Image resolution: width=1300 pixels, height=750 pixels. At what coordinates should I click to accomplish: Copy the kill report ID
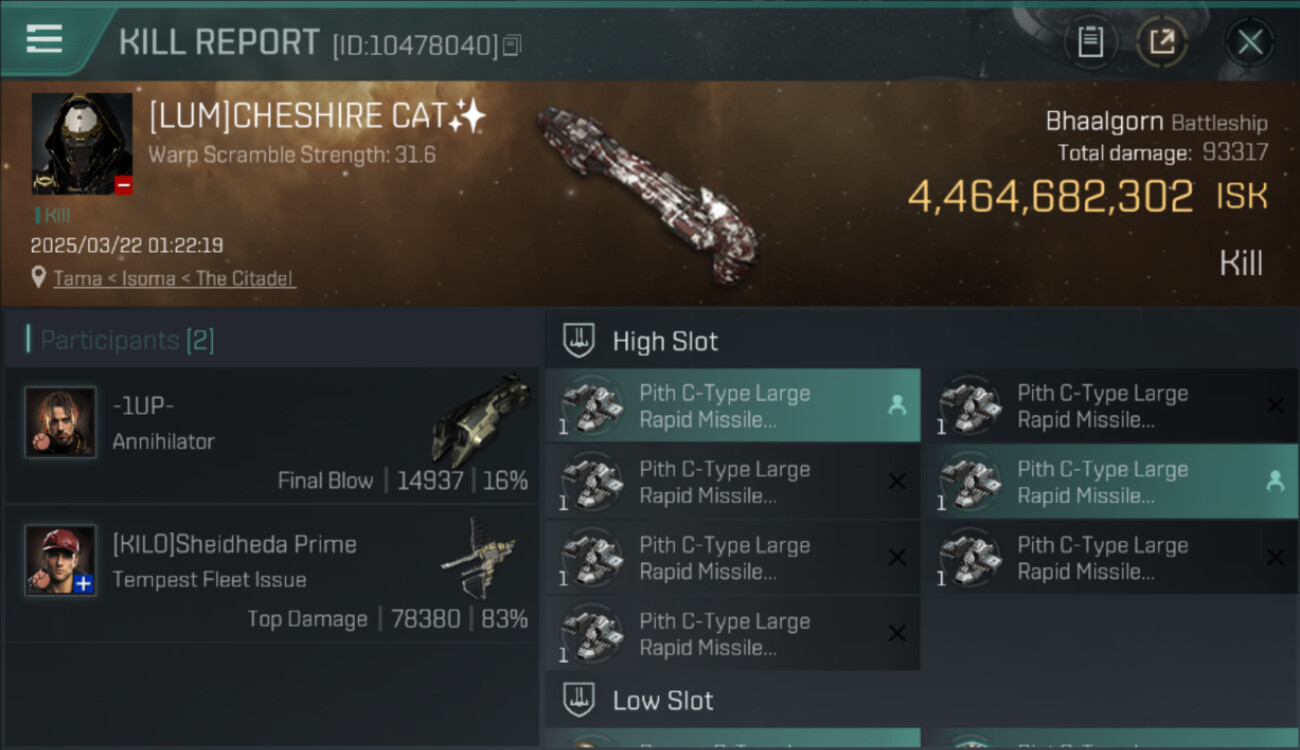512,45
